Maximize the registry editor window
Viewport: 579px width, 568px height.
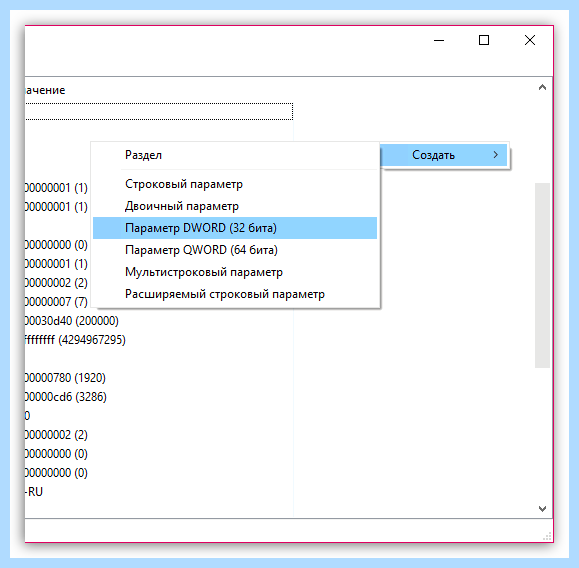point(484,40)
